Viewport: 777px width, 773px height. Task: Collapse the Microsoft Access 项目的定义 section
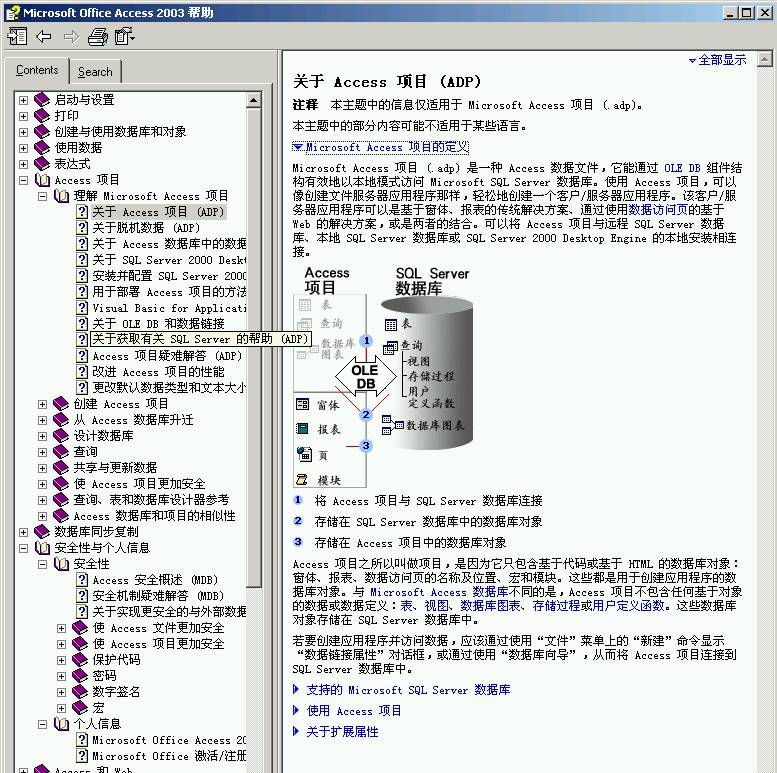point(381,147)
